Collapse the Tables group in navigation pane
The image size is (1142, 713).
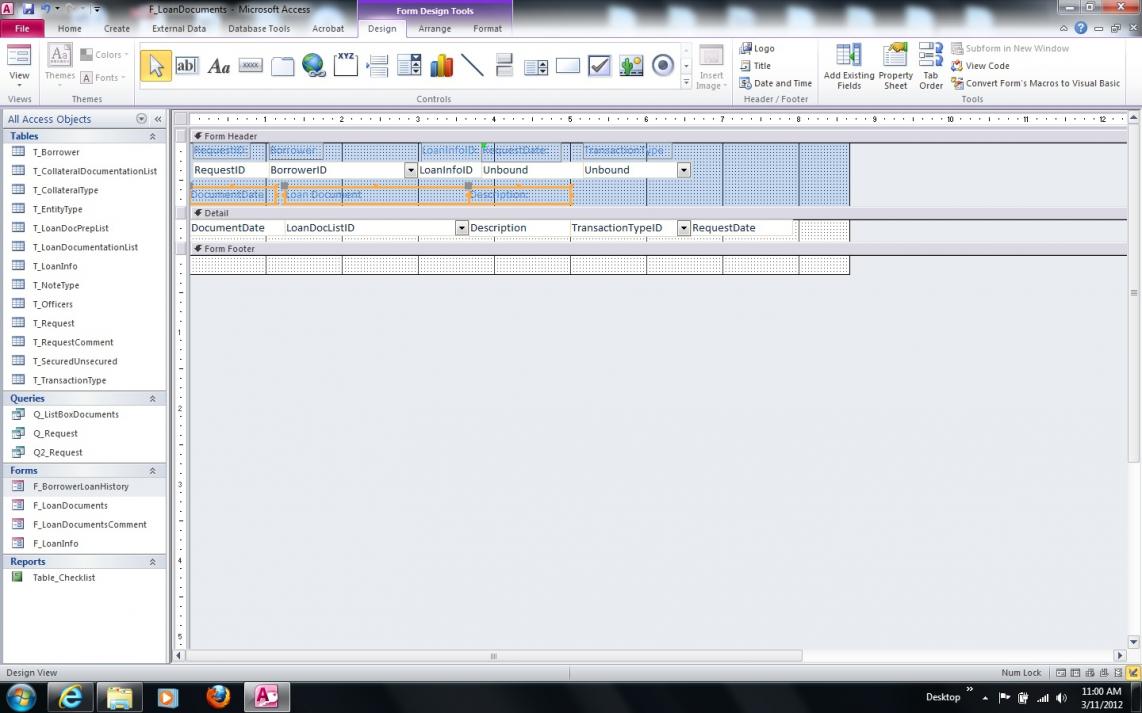coord(152,136)
